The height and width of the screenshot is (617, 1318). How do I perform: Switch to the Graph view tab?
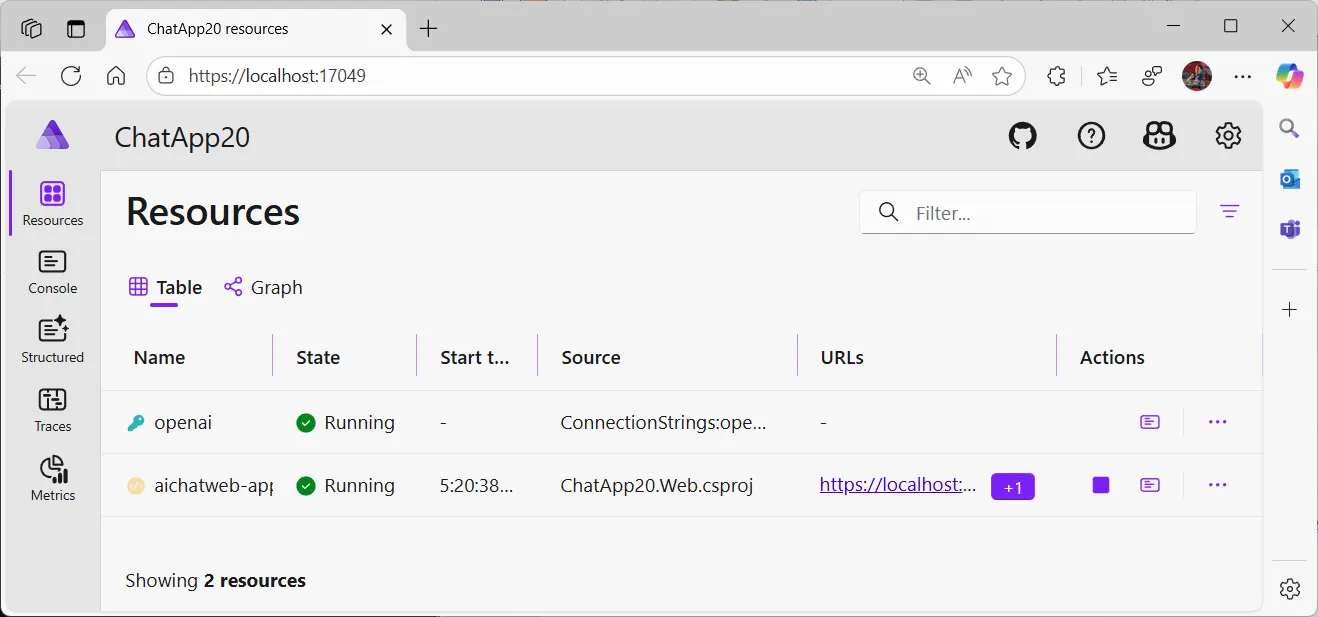click(x=264, y=287)
